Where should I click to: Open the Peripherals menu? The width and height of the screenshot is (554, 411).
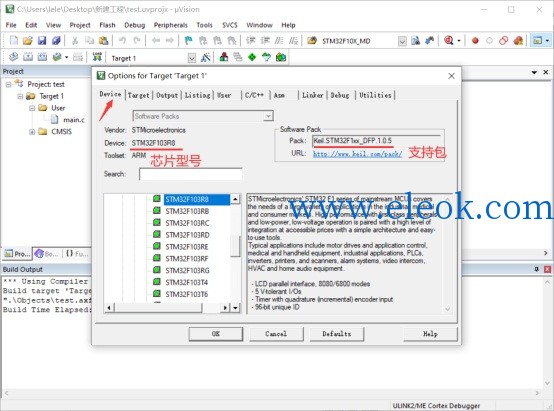click(170, 25)
